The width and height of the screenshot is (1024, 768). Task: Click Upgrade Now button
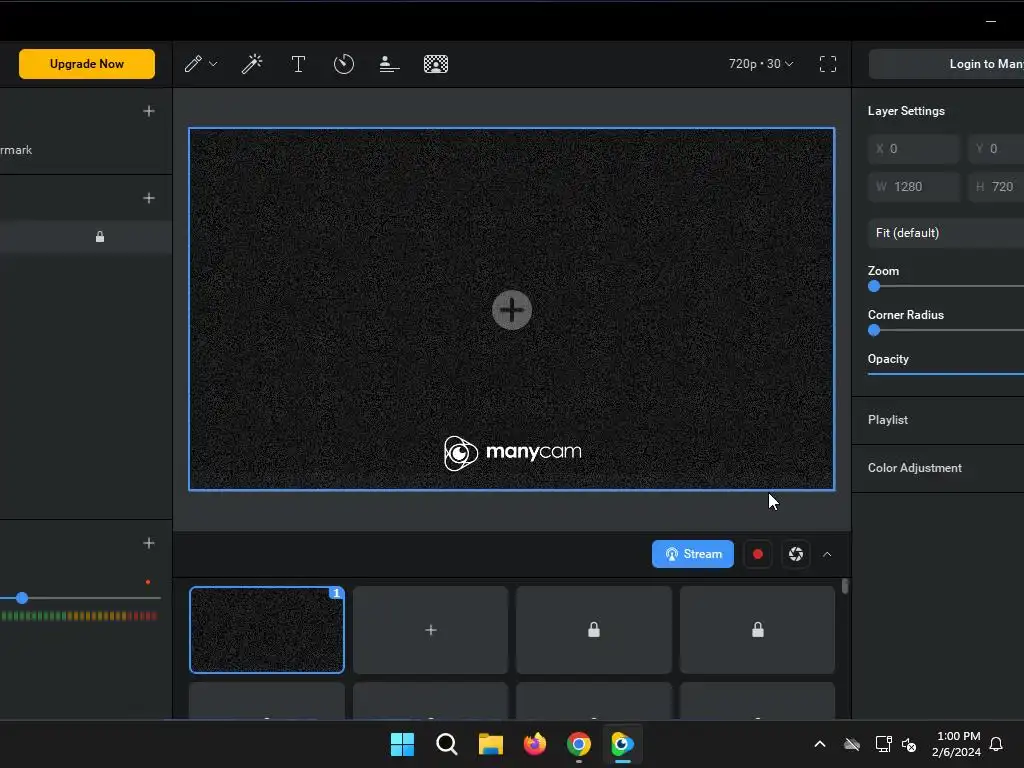[x=87, y=64]
